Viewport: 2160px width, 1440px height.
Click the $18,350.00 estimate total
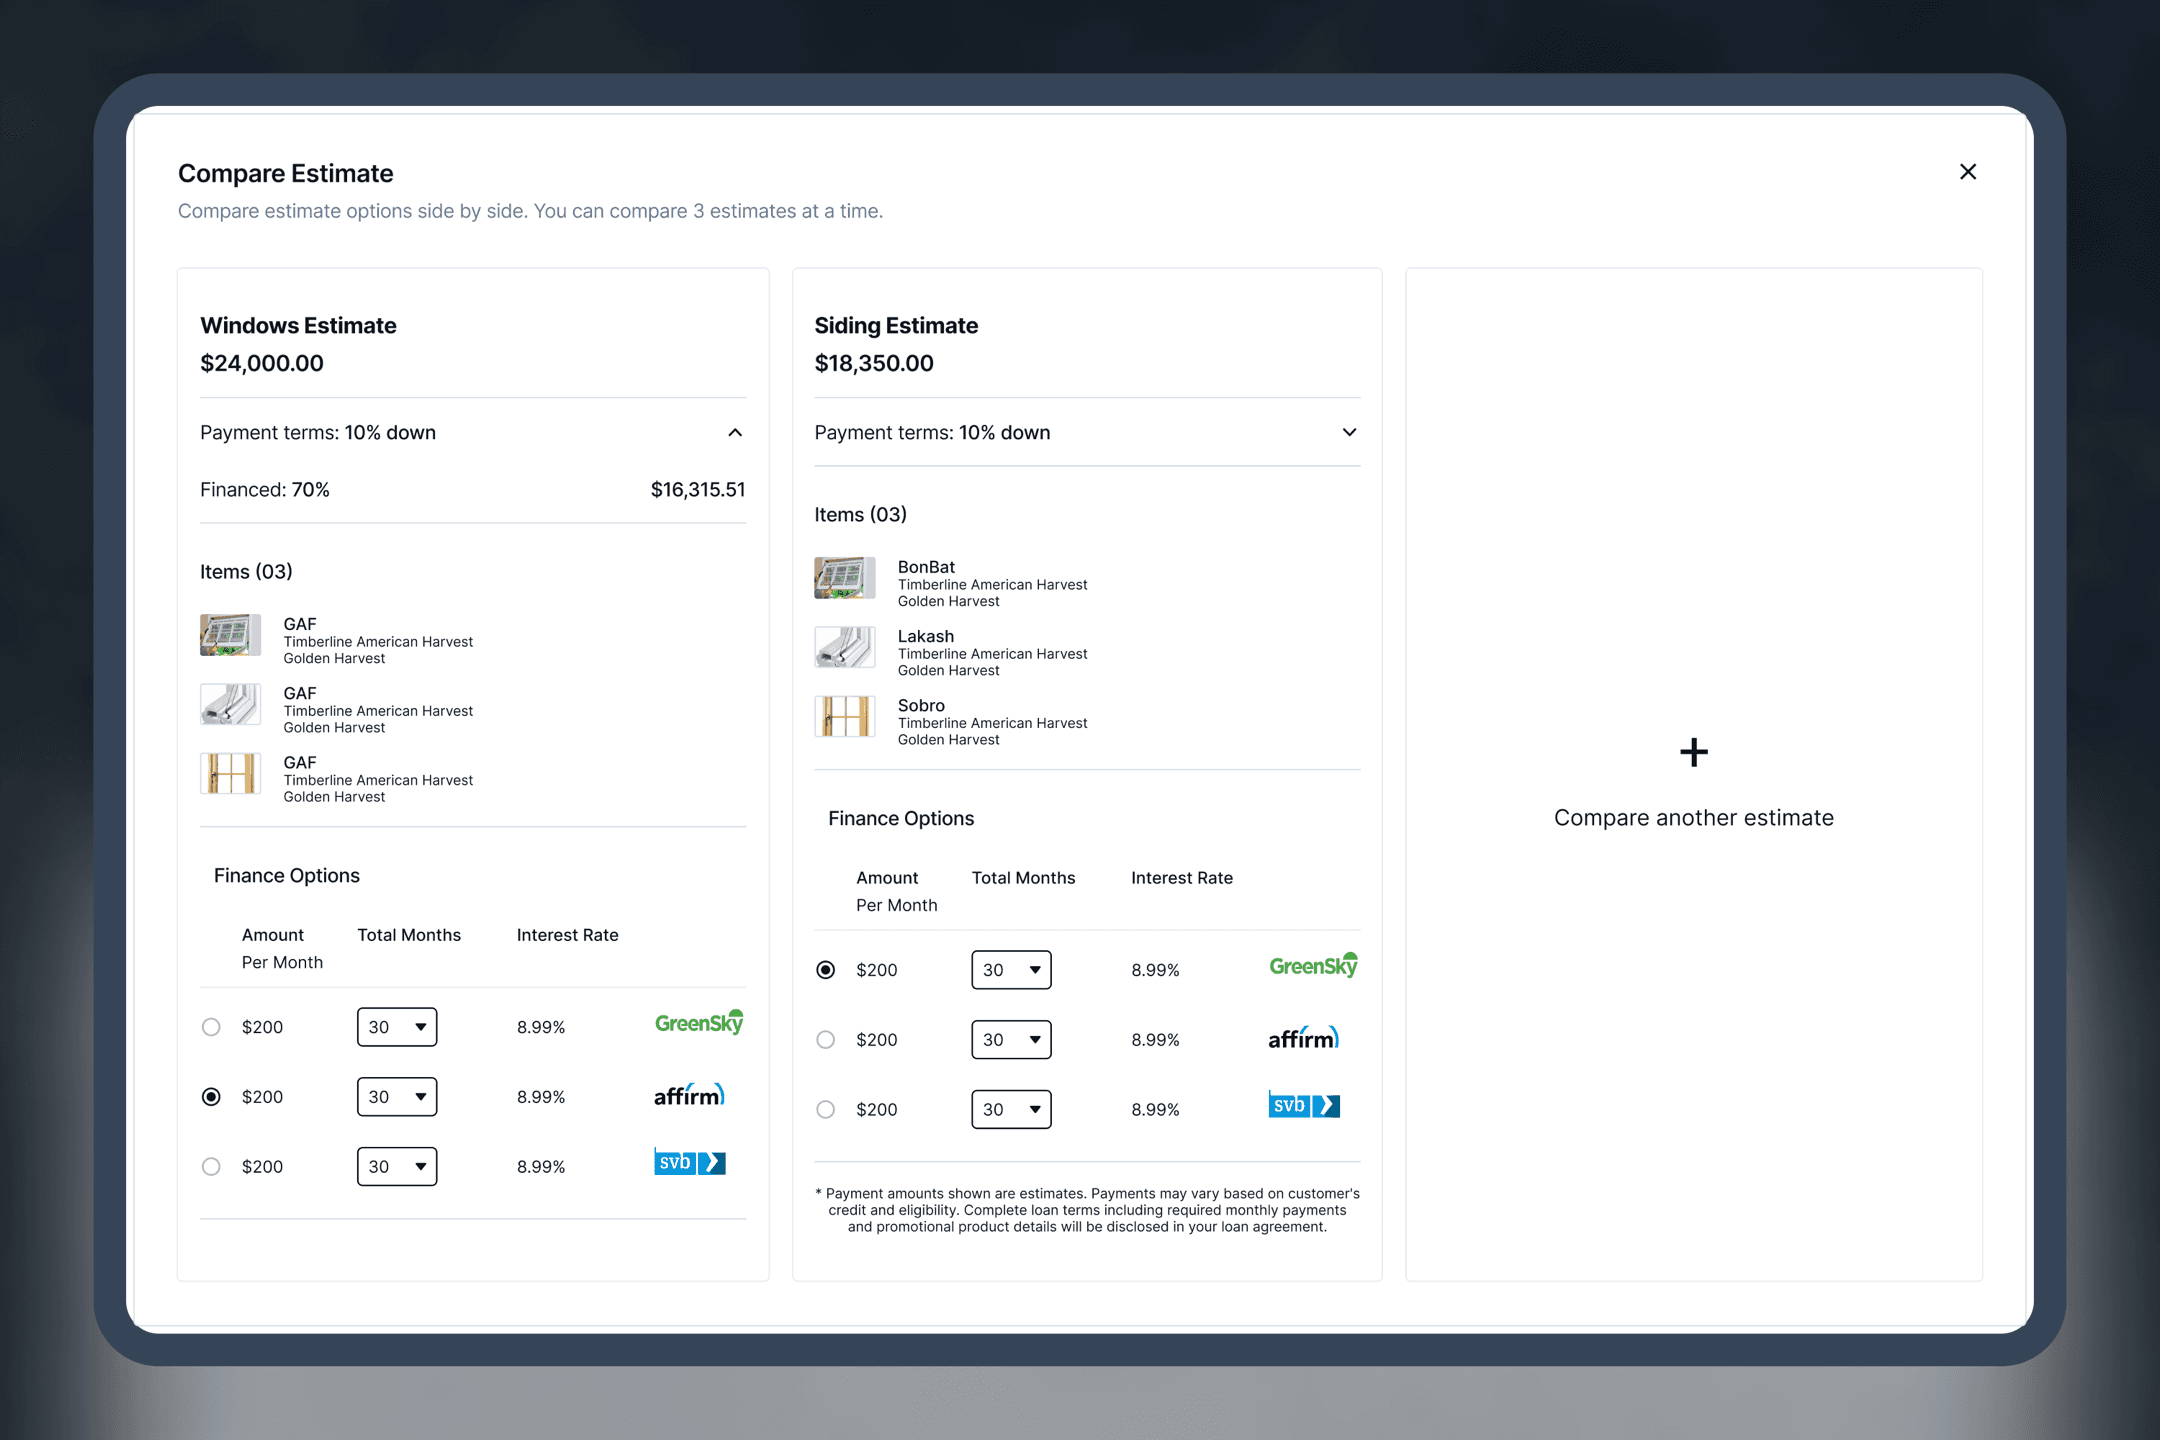[x=874, y=363]
